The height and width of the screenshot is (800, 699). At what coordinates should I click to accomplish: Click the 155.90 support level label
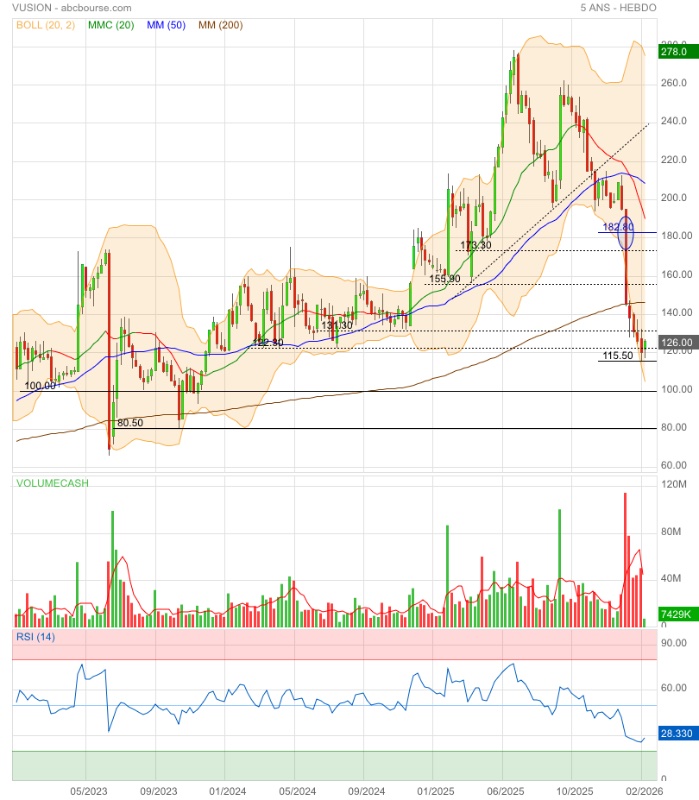[444, 279]
